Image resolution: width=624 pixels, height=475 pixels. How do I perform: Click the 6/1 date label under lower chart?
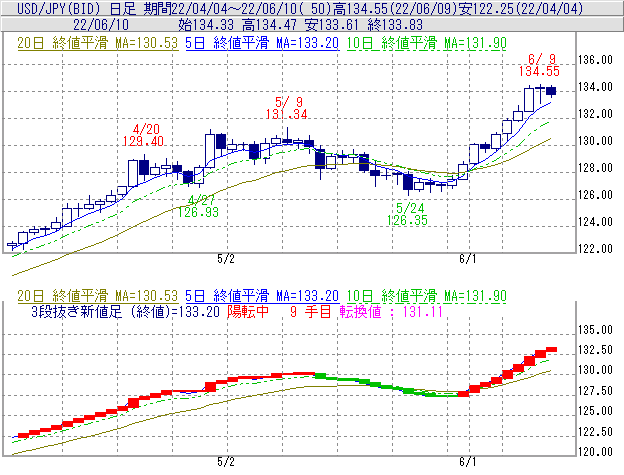(x=467, y=462)
